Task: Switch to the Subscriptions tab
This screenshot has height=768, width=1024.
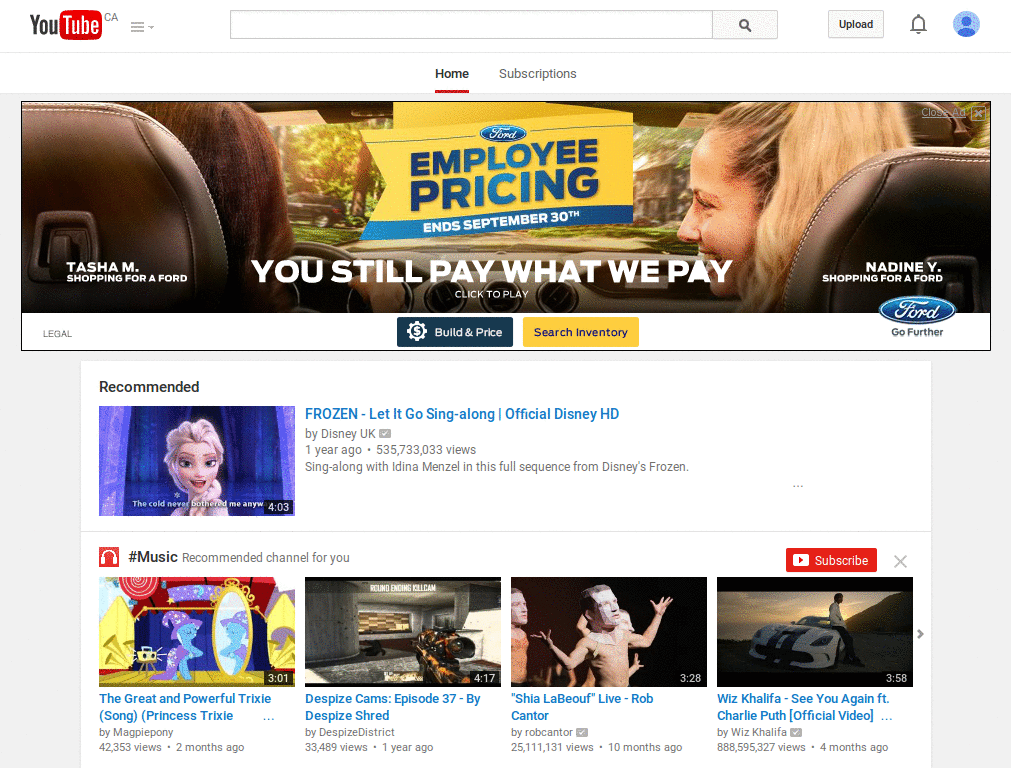Action: point(537,74)
